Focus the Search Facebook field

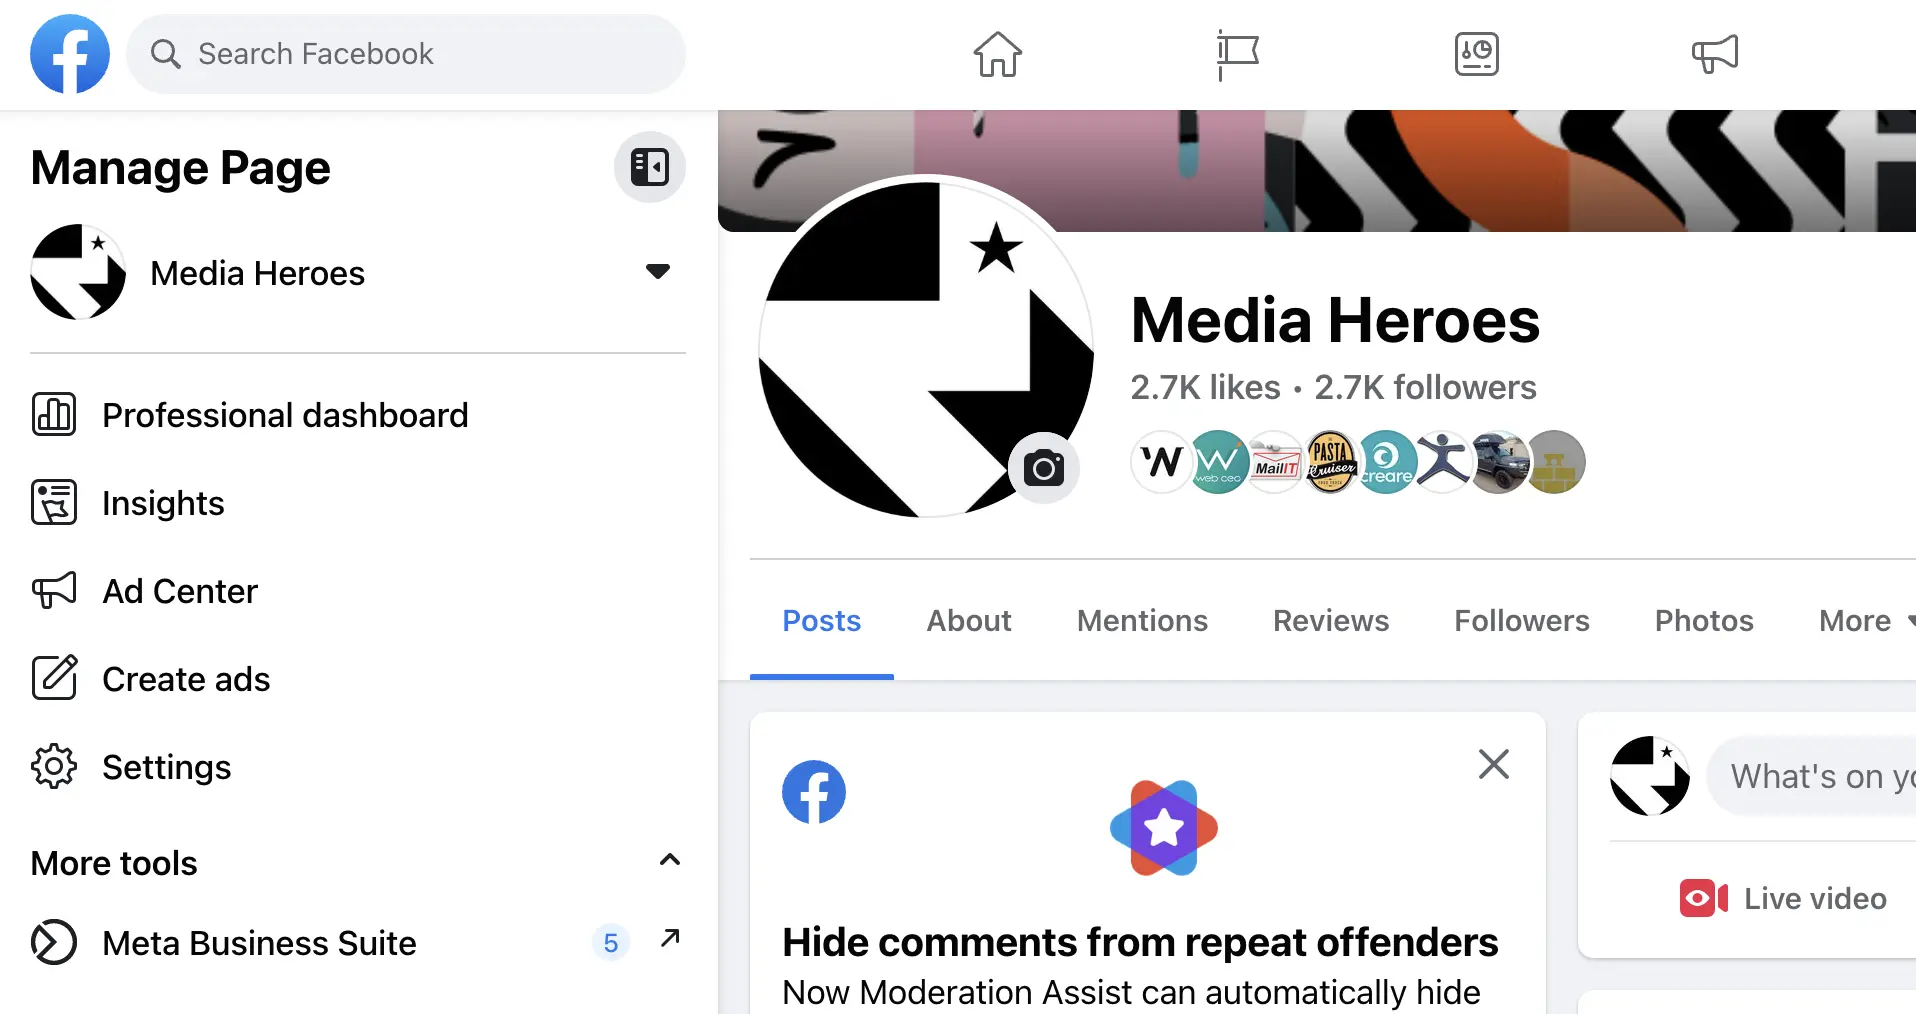click(x=406, y=54)
